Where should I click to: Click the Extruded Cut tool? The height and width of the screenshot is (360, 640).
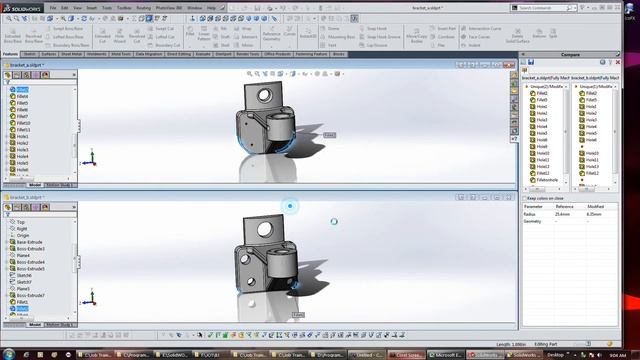(x=102, y=36)
